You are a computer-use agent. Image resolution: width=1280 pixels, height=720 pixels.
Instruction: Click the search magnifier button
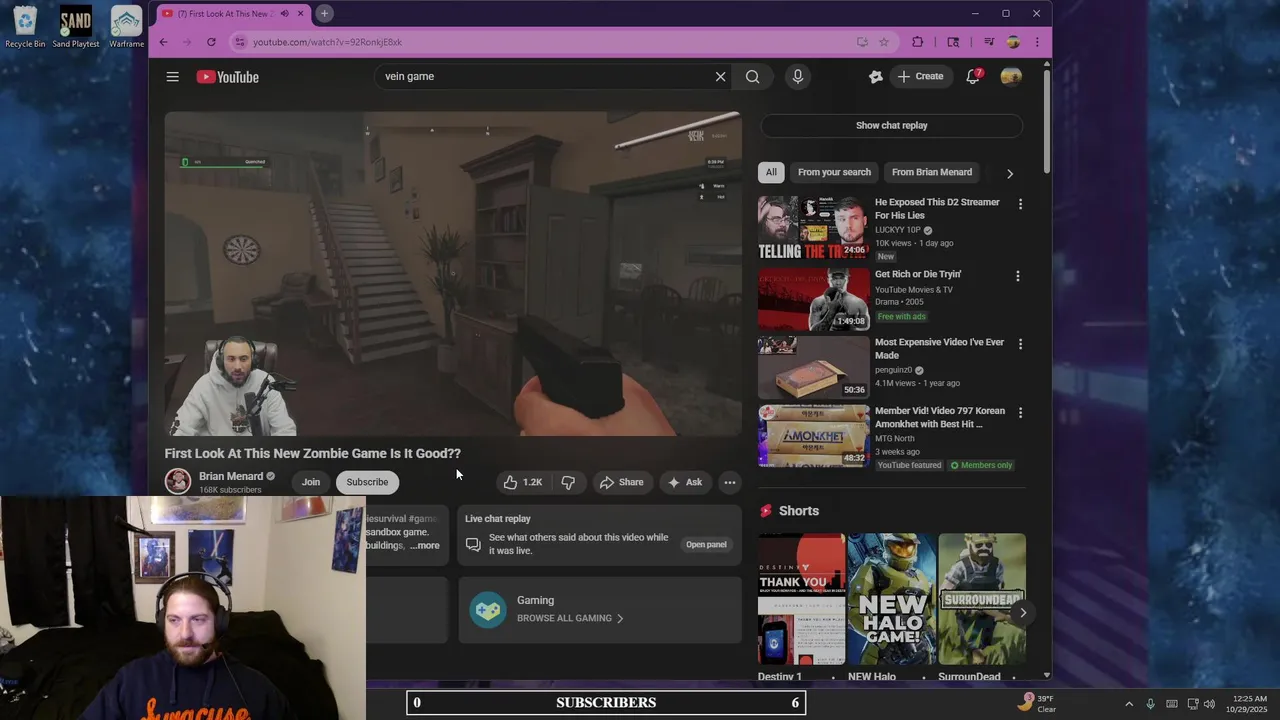click(752, 76)
